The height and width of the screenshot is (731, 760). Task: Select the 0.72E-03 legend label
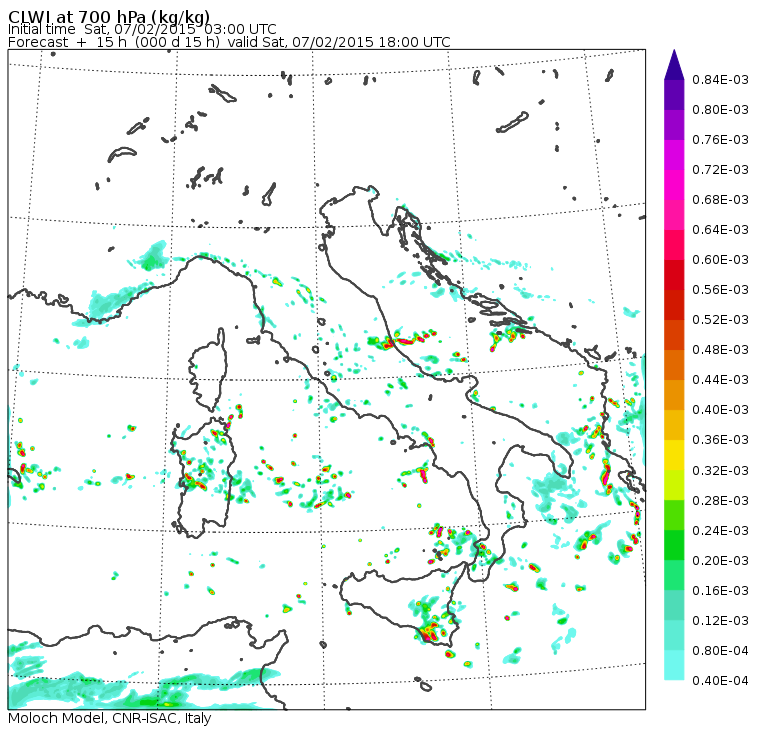pos(720,170)
